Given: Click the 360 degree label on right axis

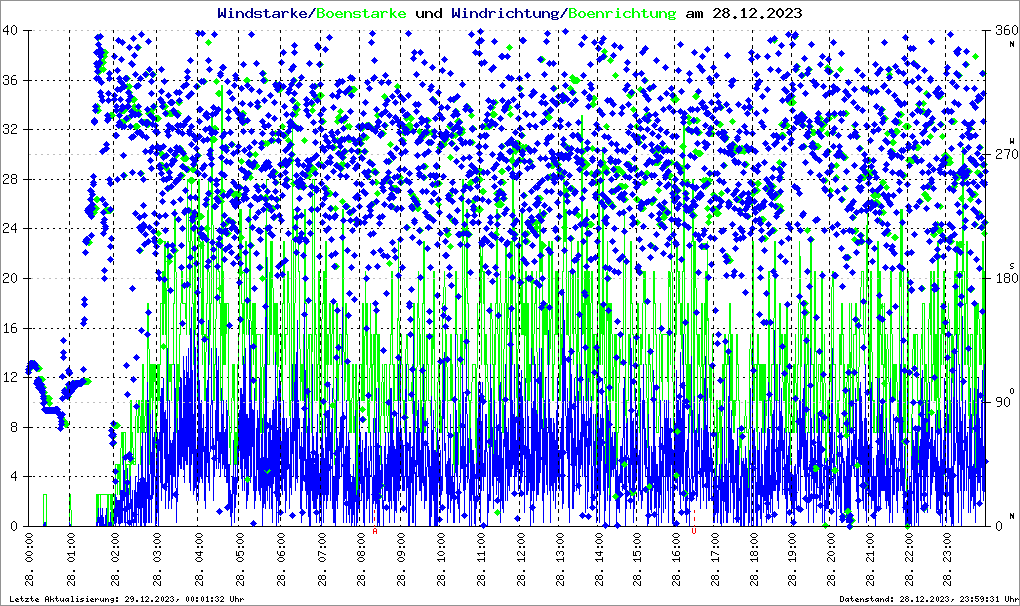Looking at the screenshot, I should tap(1001, 30).
